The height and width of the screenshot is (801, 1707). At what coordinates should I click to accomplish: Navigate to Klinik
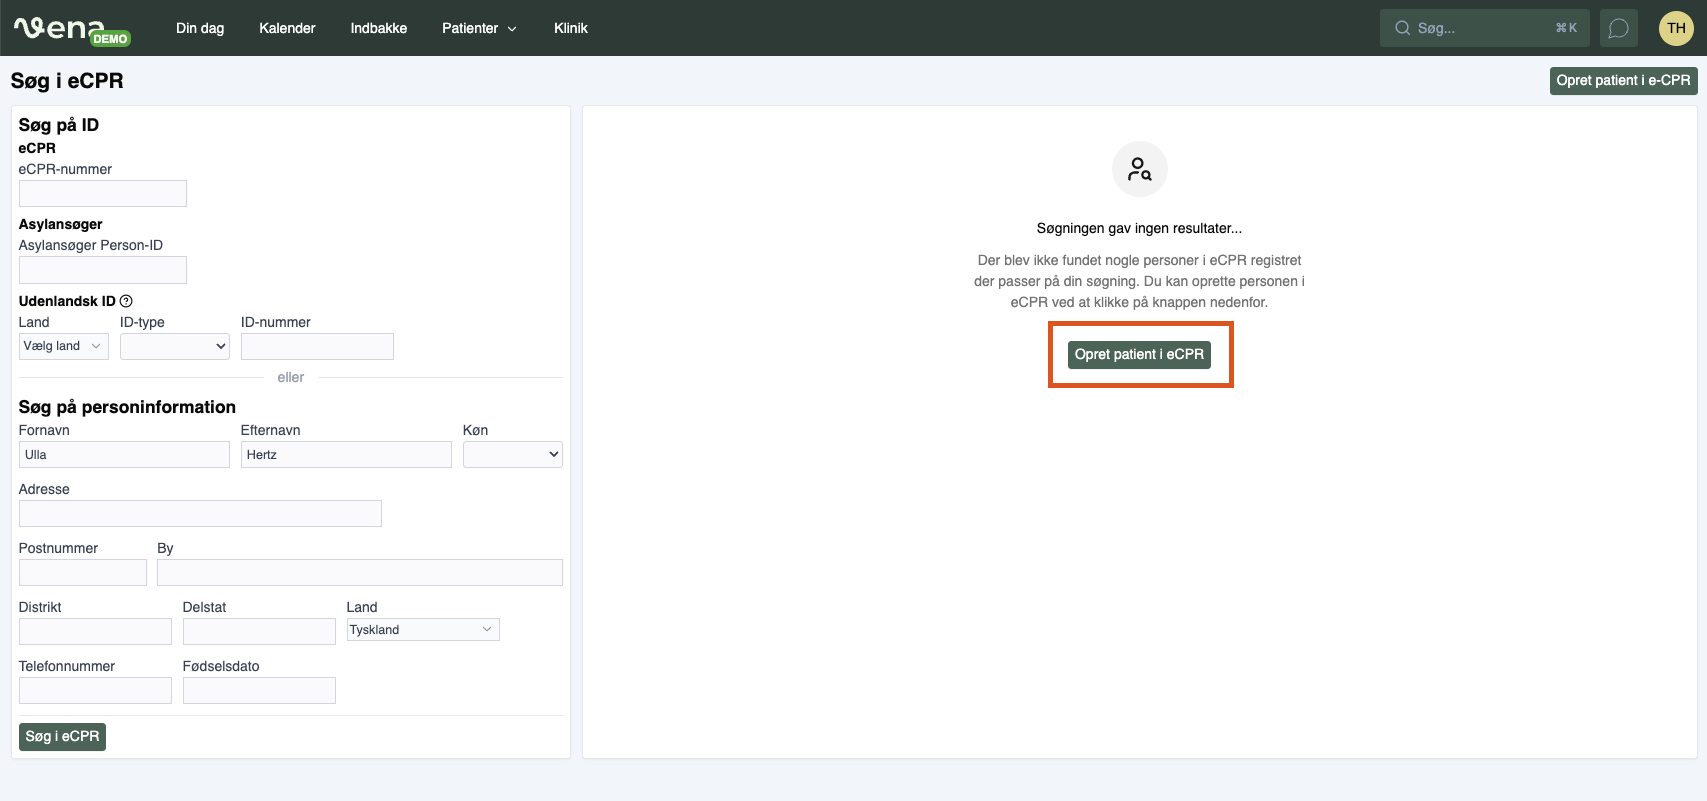pos(570,28)
